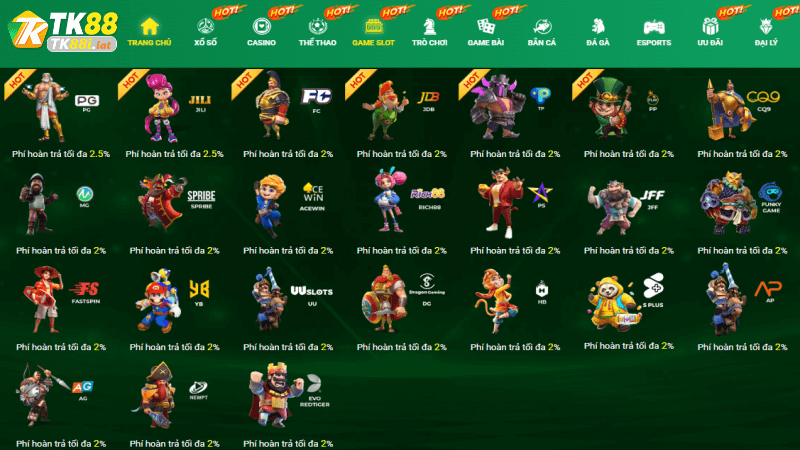Open the Bắn Cá menu
The image size is (800, 450).
pyautogui.click(x=542, y=32)
